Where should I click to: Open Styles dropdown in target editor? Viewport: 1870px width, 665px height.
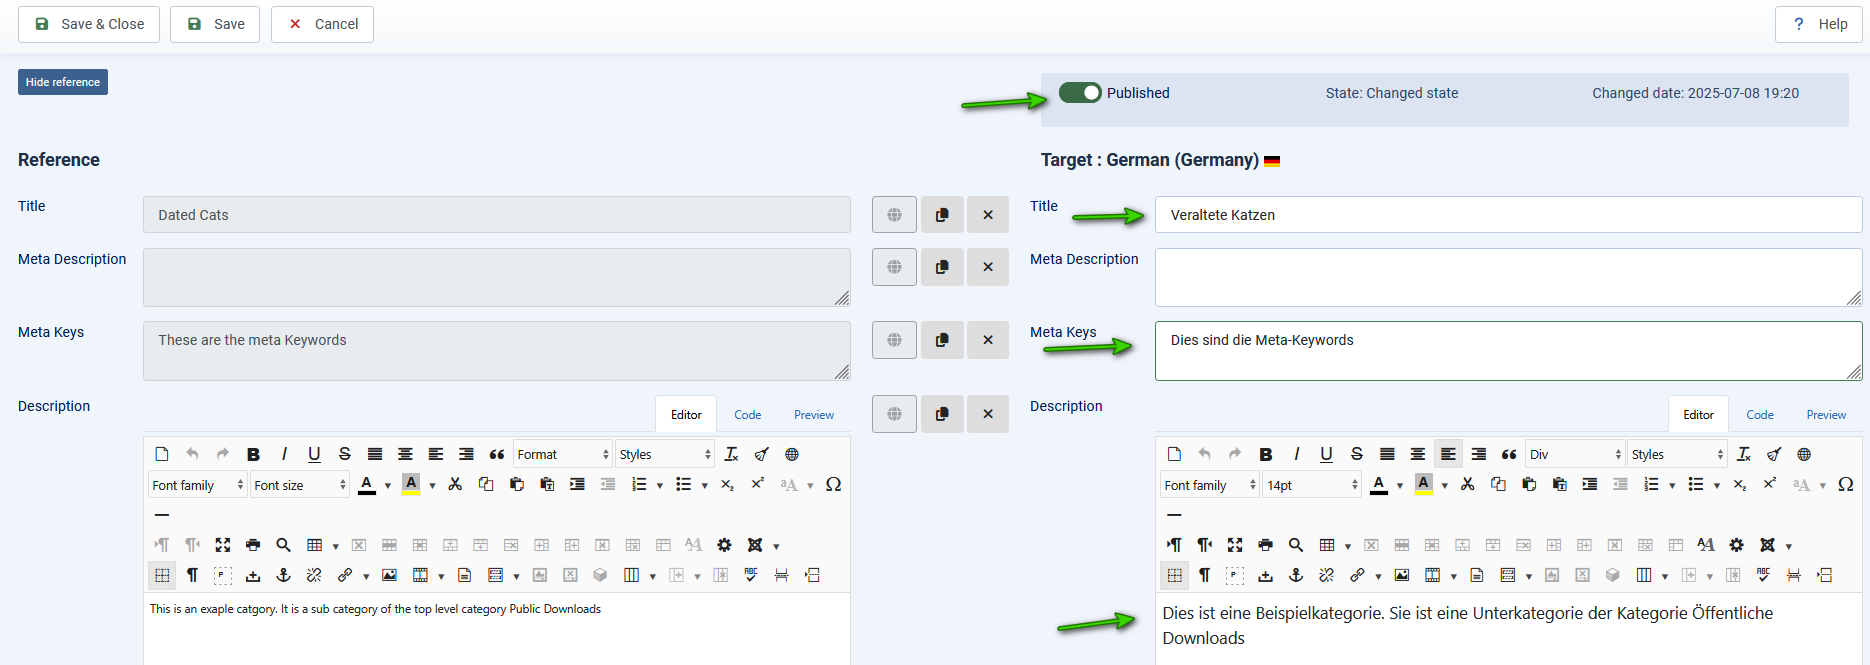point(1677,454)
